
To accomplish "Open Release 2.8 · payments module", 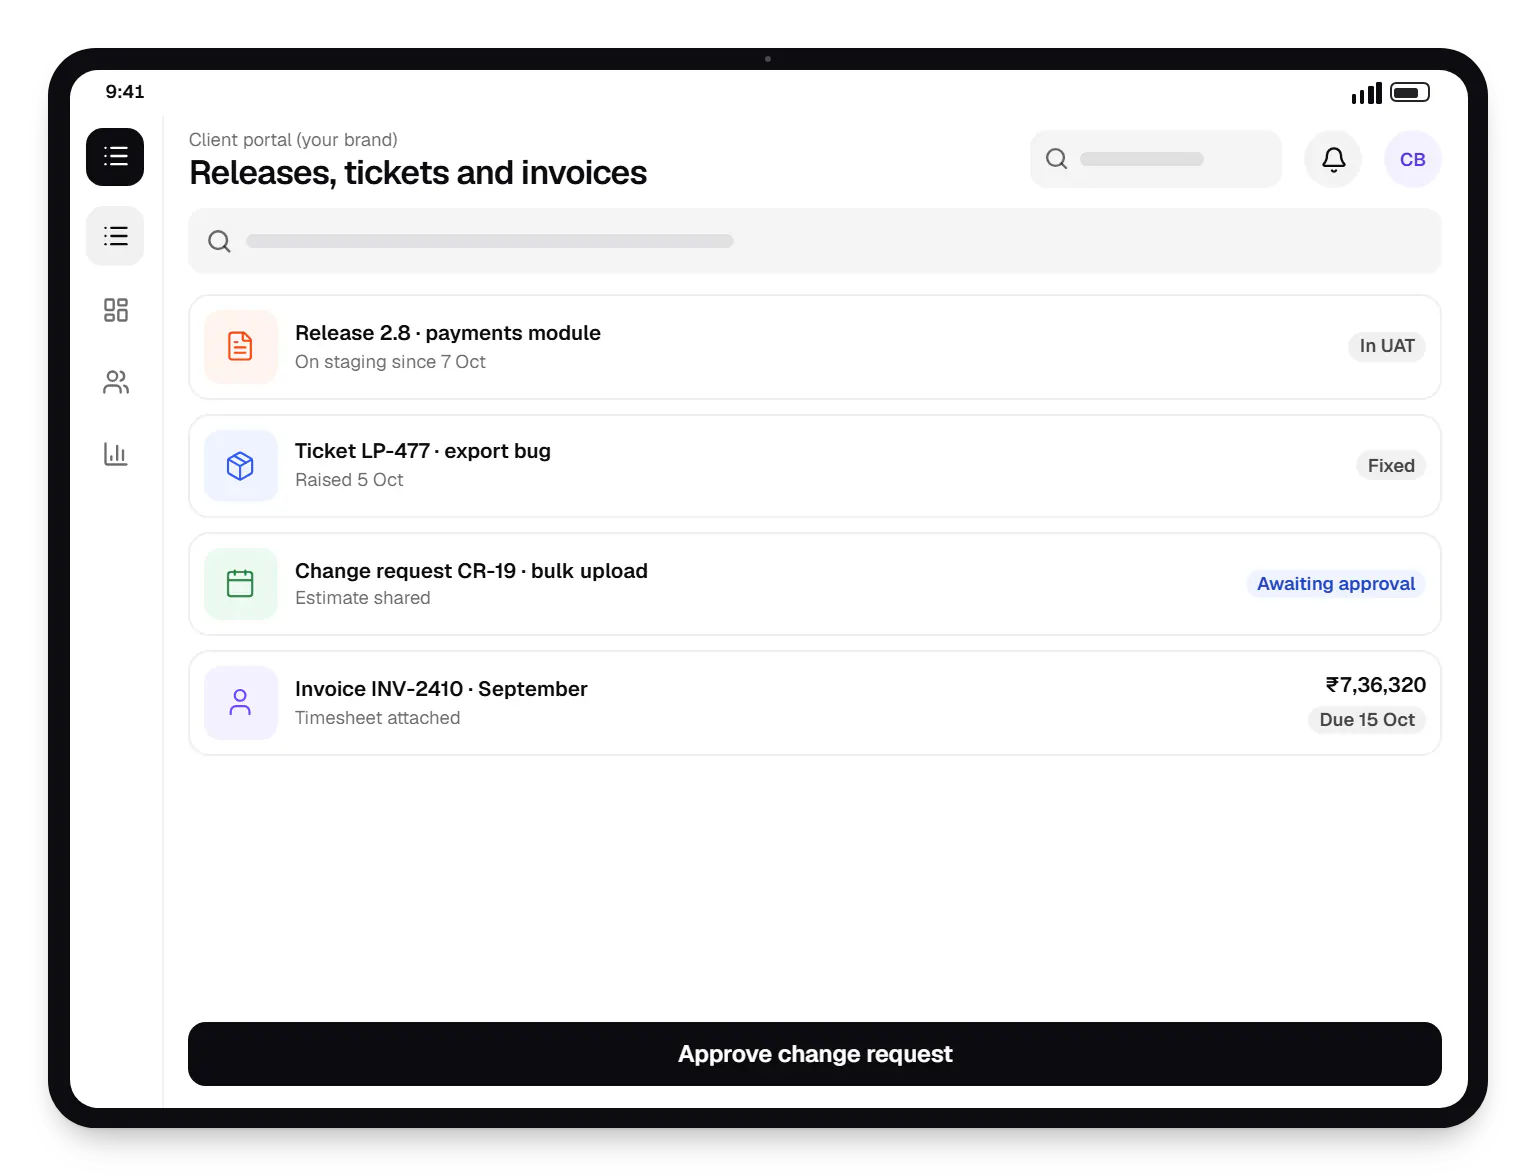I will pyautogui.click(x=815, y=347).
